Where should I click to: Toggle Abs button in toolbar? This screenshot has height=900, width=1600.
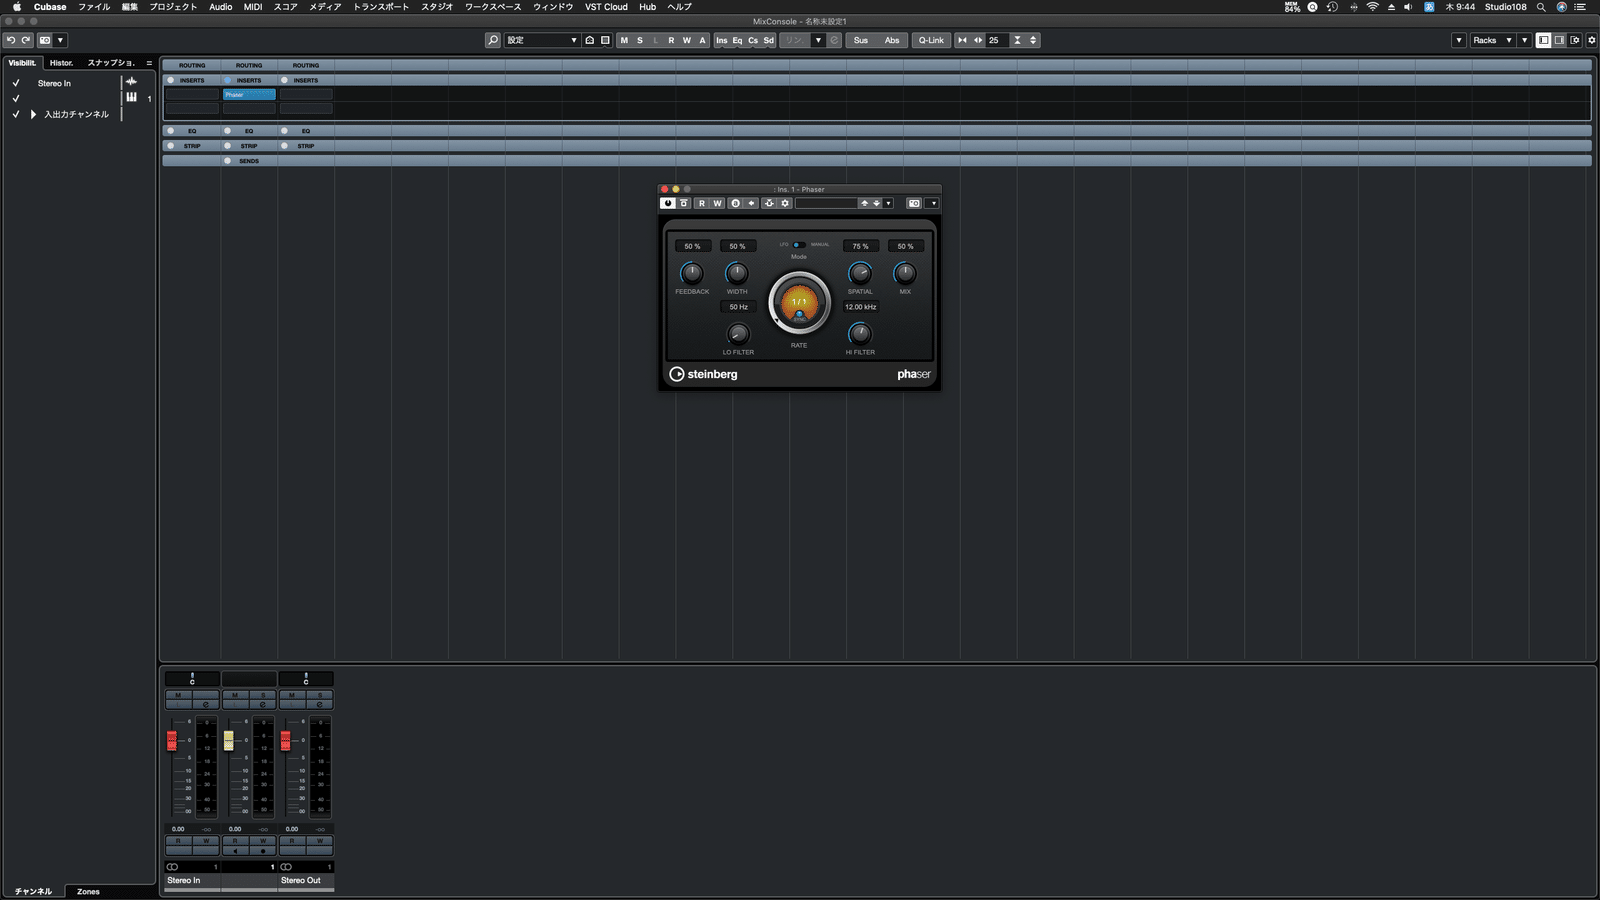click(892, 40)
